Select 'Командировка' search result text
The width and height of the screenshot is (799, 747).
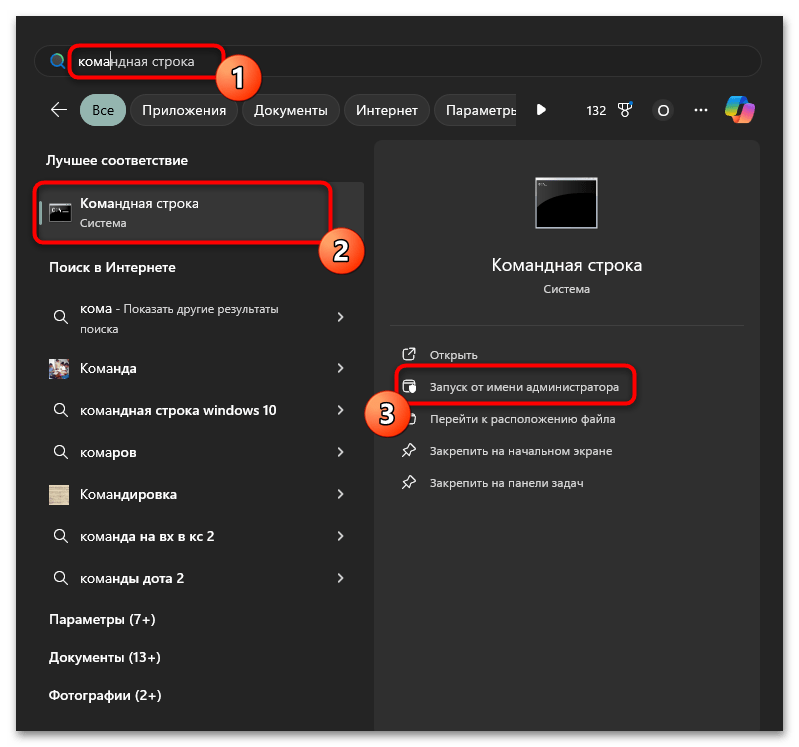tap(128, 494)
